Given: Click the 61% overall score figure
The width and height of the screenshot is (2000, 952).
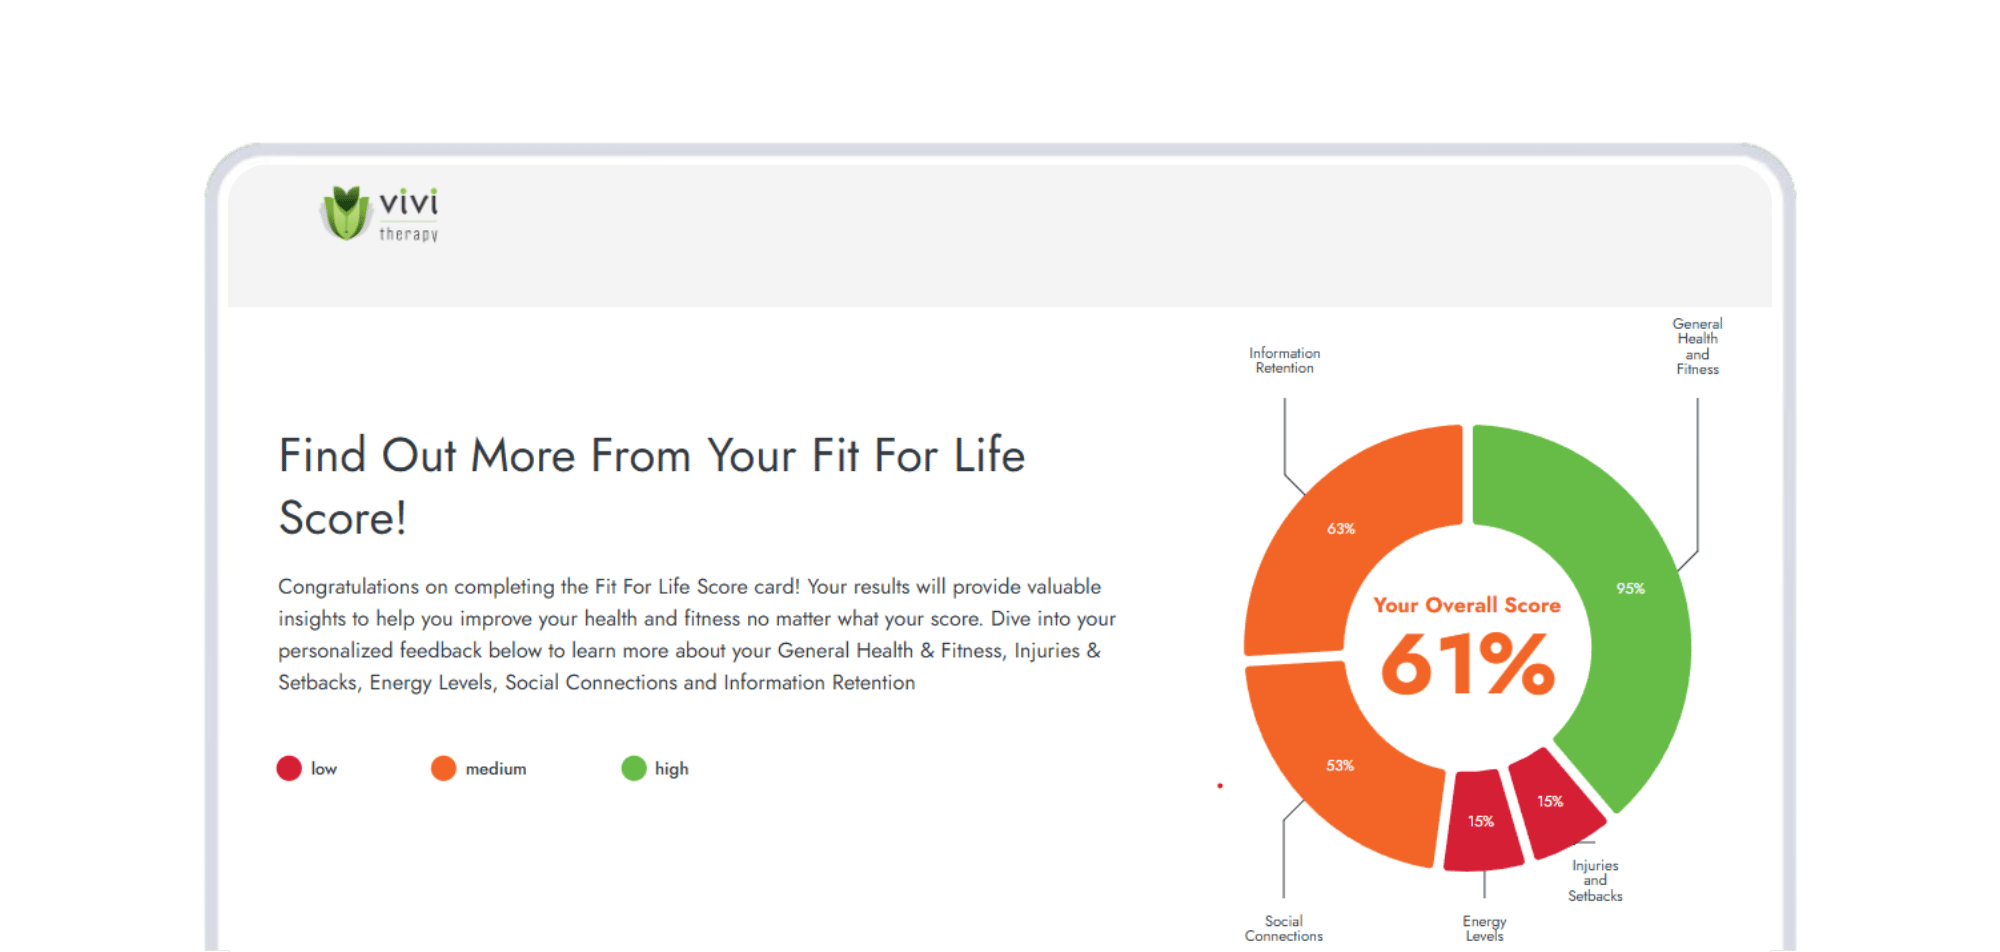Looking at the screenshot, I should pos(1468,664).
